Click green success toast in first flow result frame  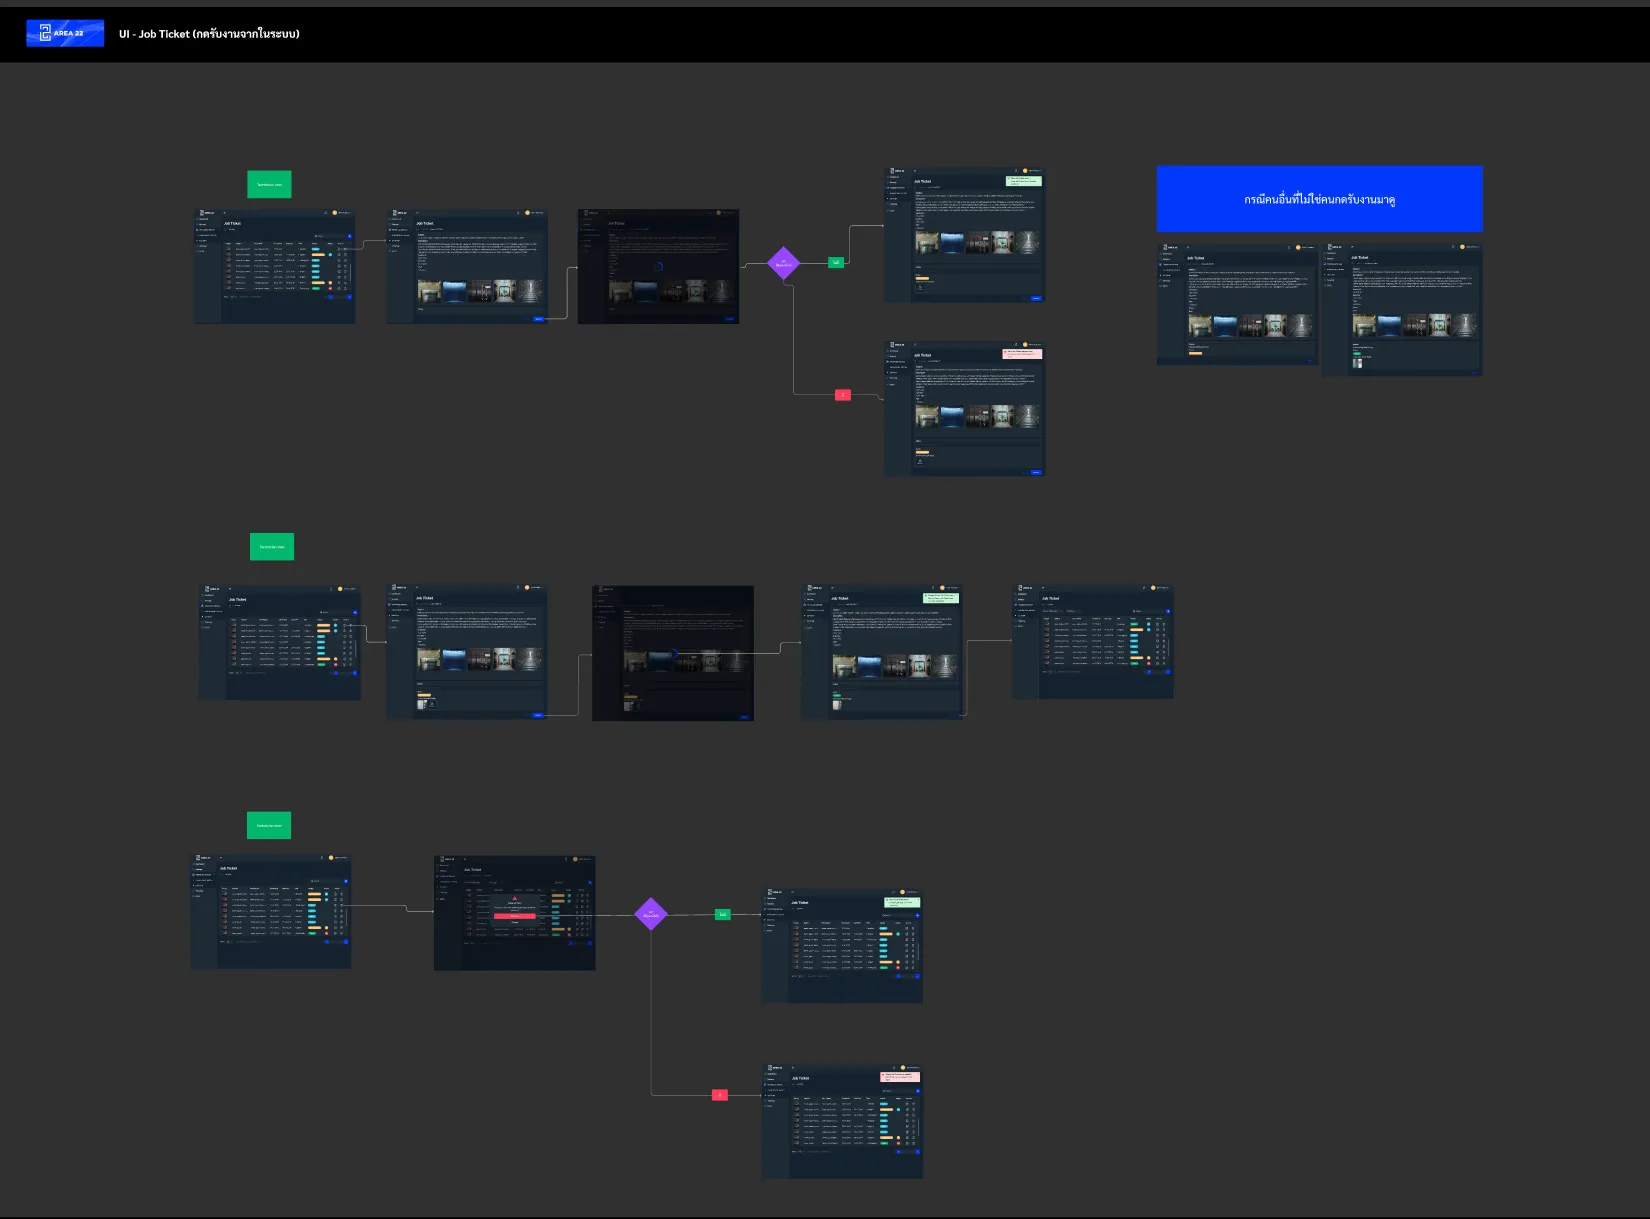pos(1023,181)
